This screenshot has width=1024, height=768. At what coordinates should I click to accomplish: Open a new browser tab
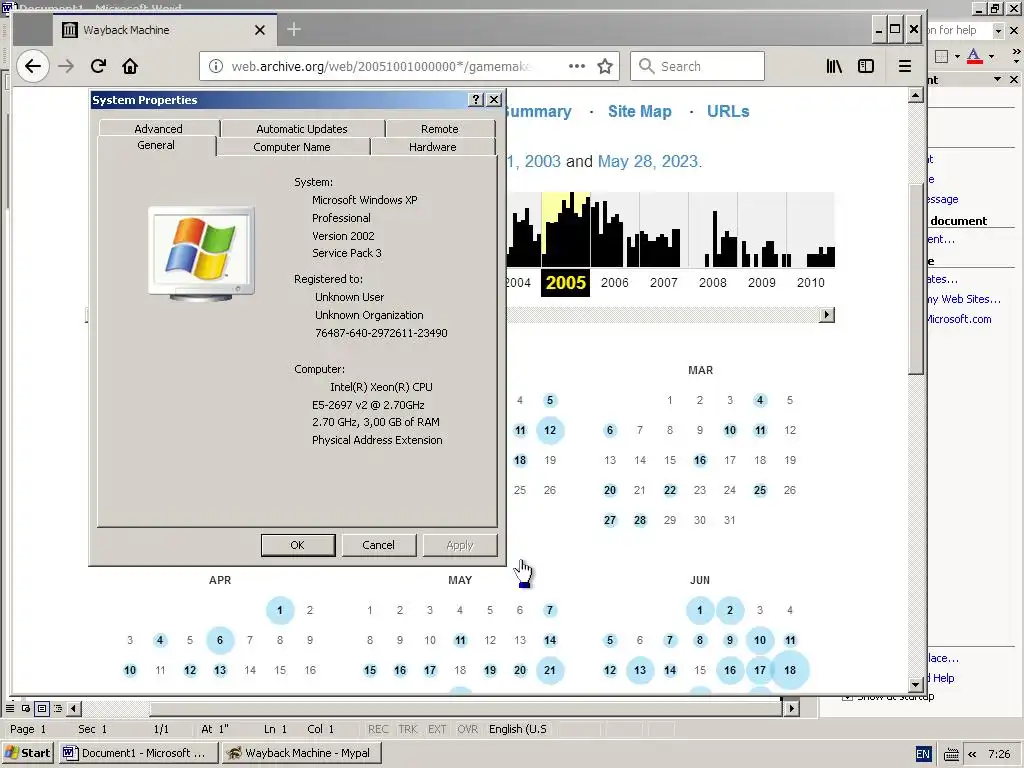point(294,29)
